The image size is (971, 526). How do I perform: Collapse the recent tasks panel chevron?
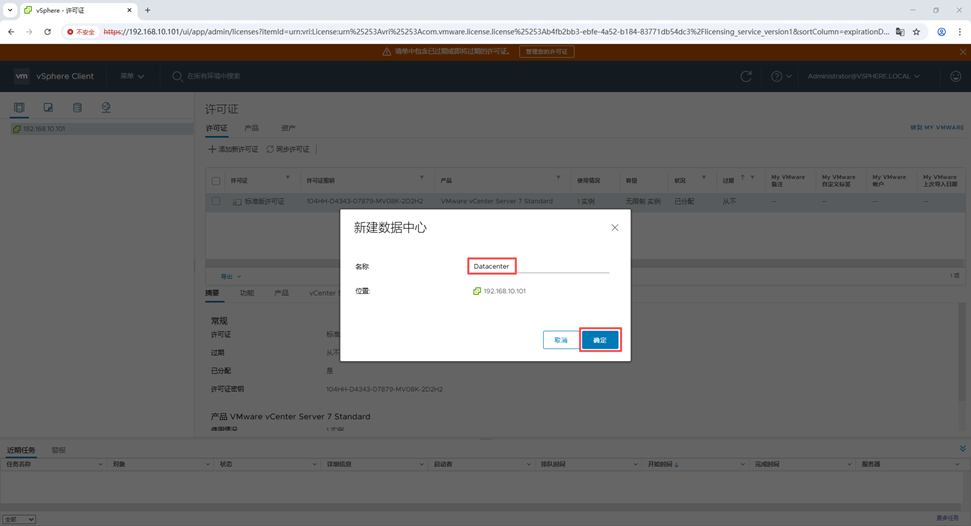tap(962, 450)
